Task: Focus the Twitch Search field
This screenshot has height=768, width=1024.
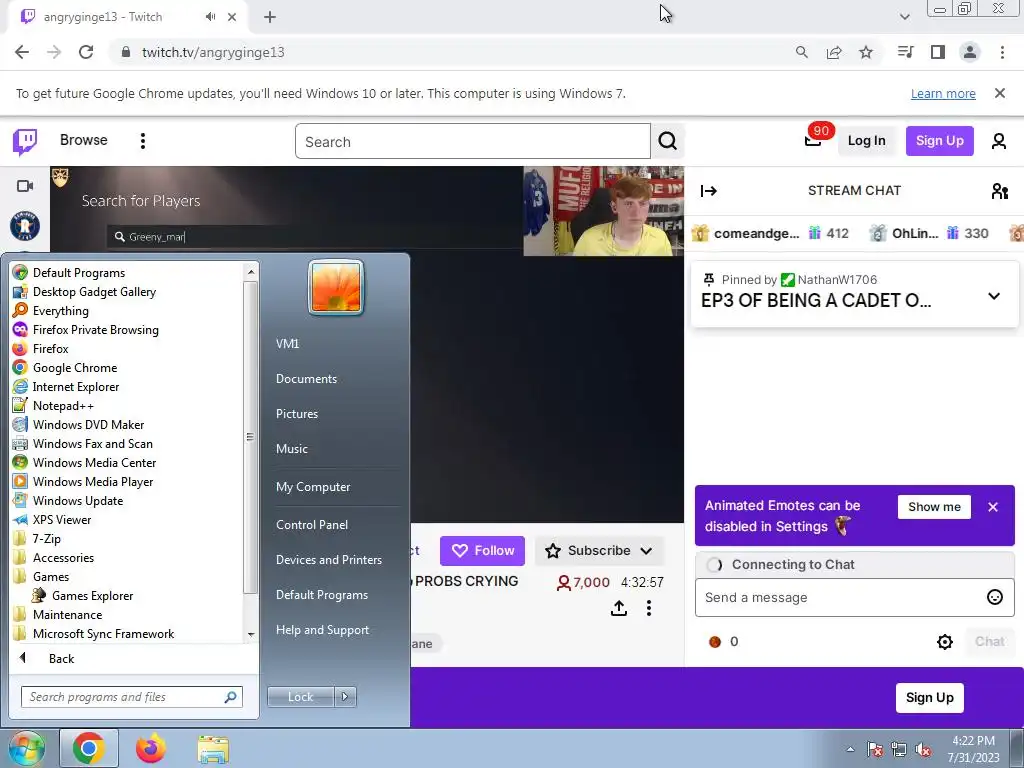Action: (x=473, y=141)
